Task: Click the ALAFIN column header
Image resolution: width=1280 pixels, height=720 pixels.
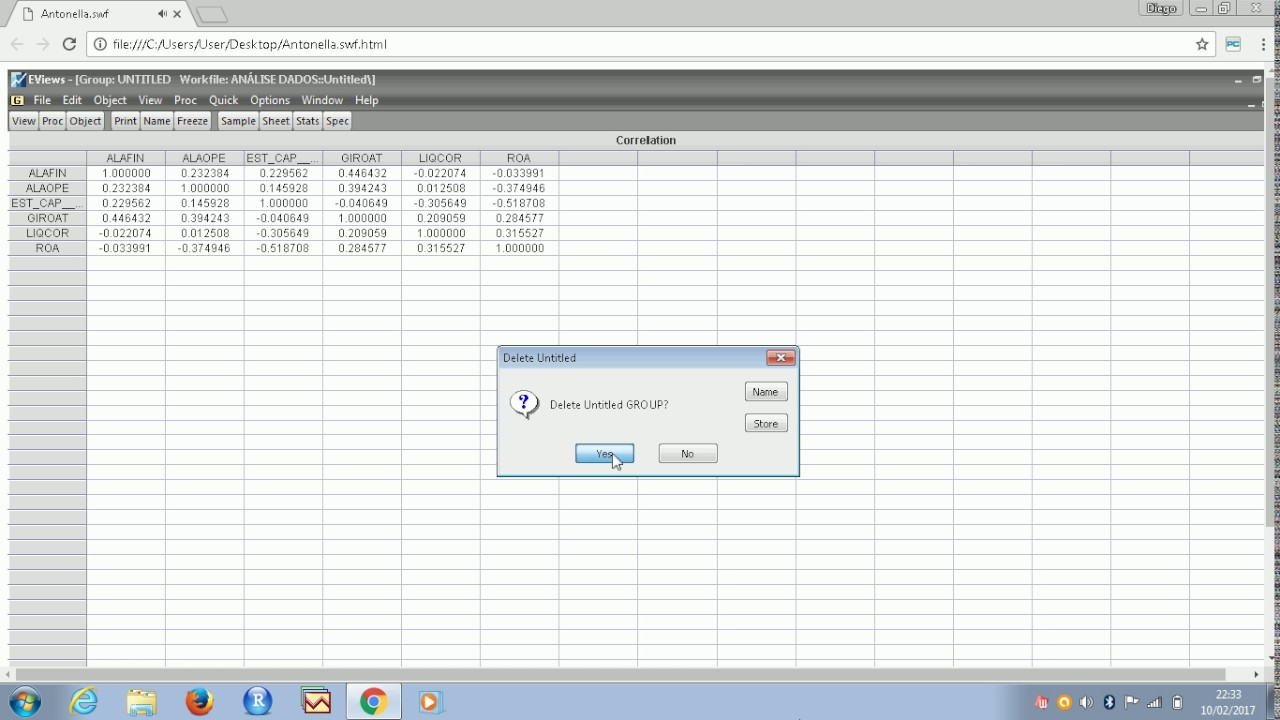Action: (x=125, y=158)
